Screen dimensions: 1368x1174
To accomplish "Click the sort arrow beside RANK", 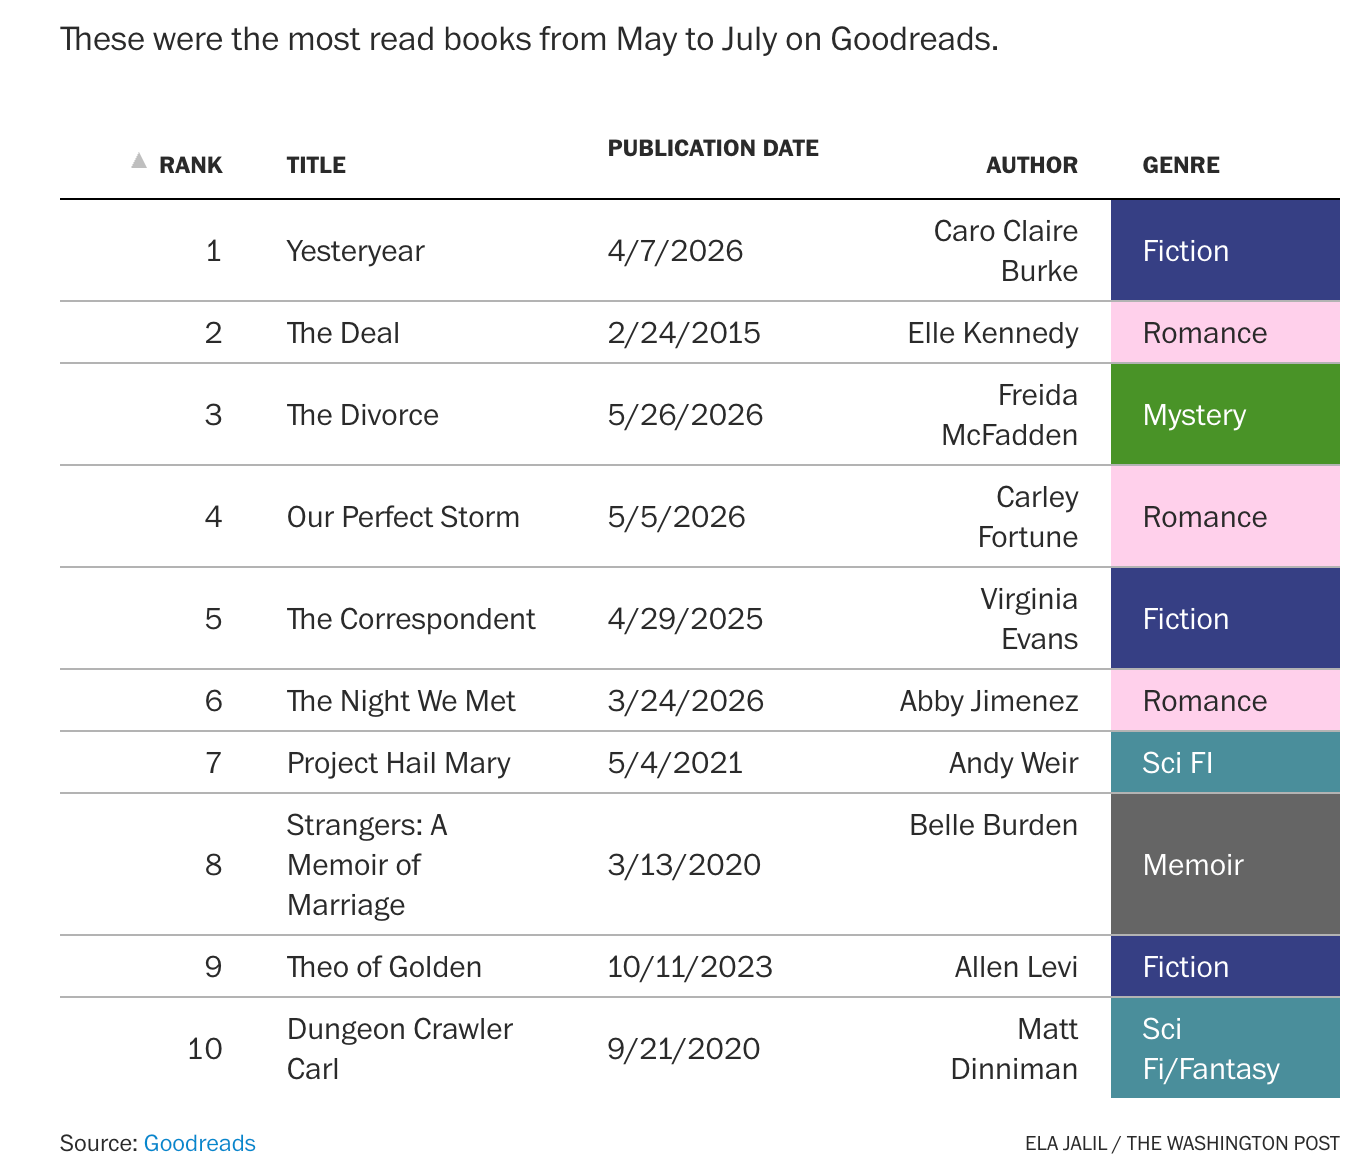I will point(139,161).
